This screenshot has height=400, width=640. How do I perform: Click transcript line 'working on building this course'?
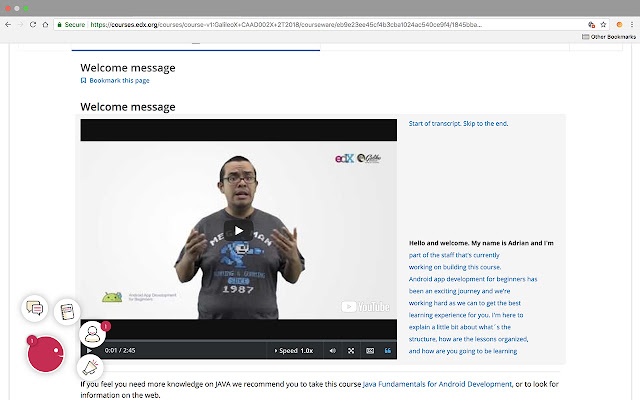[x=455, y=267]
